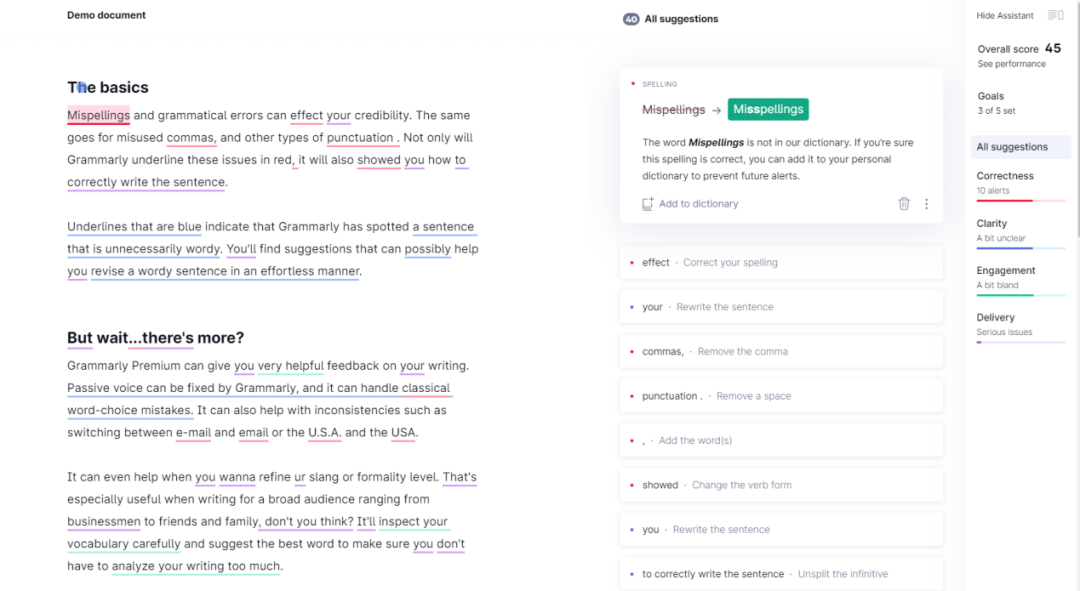Click the underlined word 'Mispellings' in the document
The image size is (1080, 591).
[x=98, y=115]
